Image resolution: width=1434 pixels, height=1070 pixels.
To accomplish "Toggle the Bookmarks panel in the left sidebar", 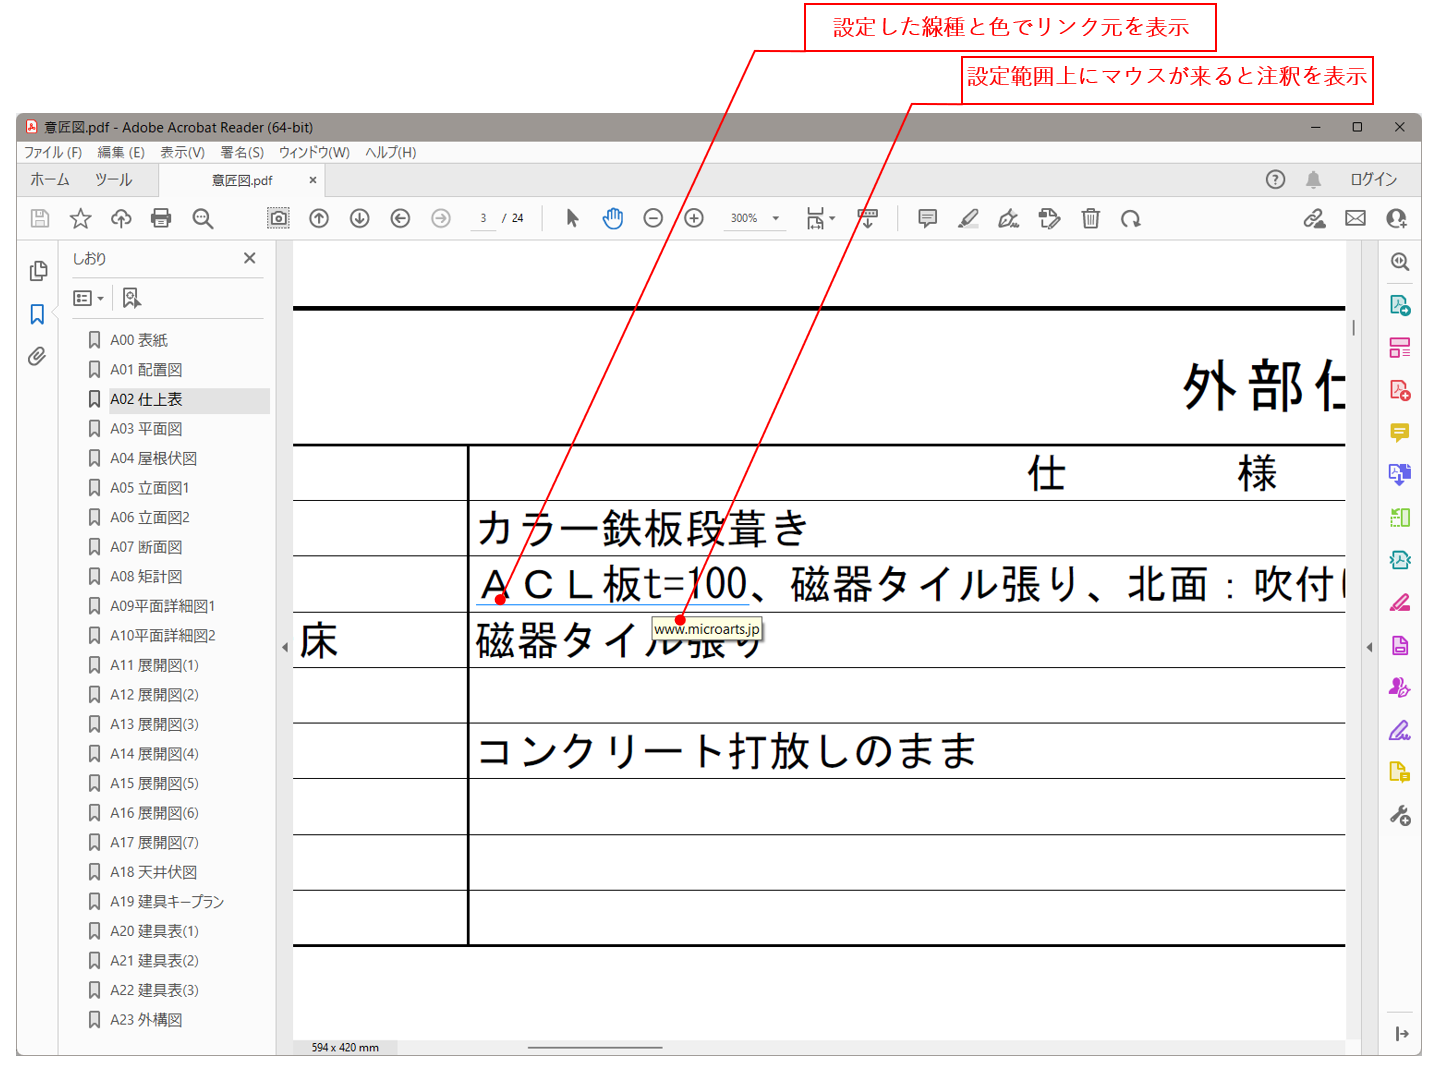I will (36, 314).
